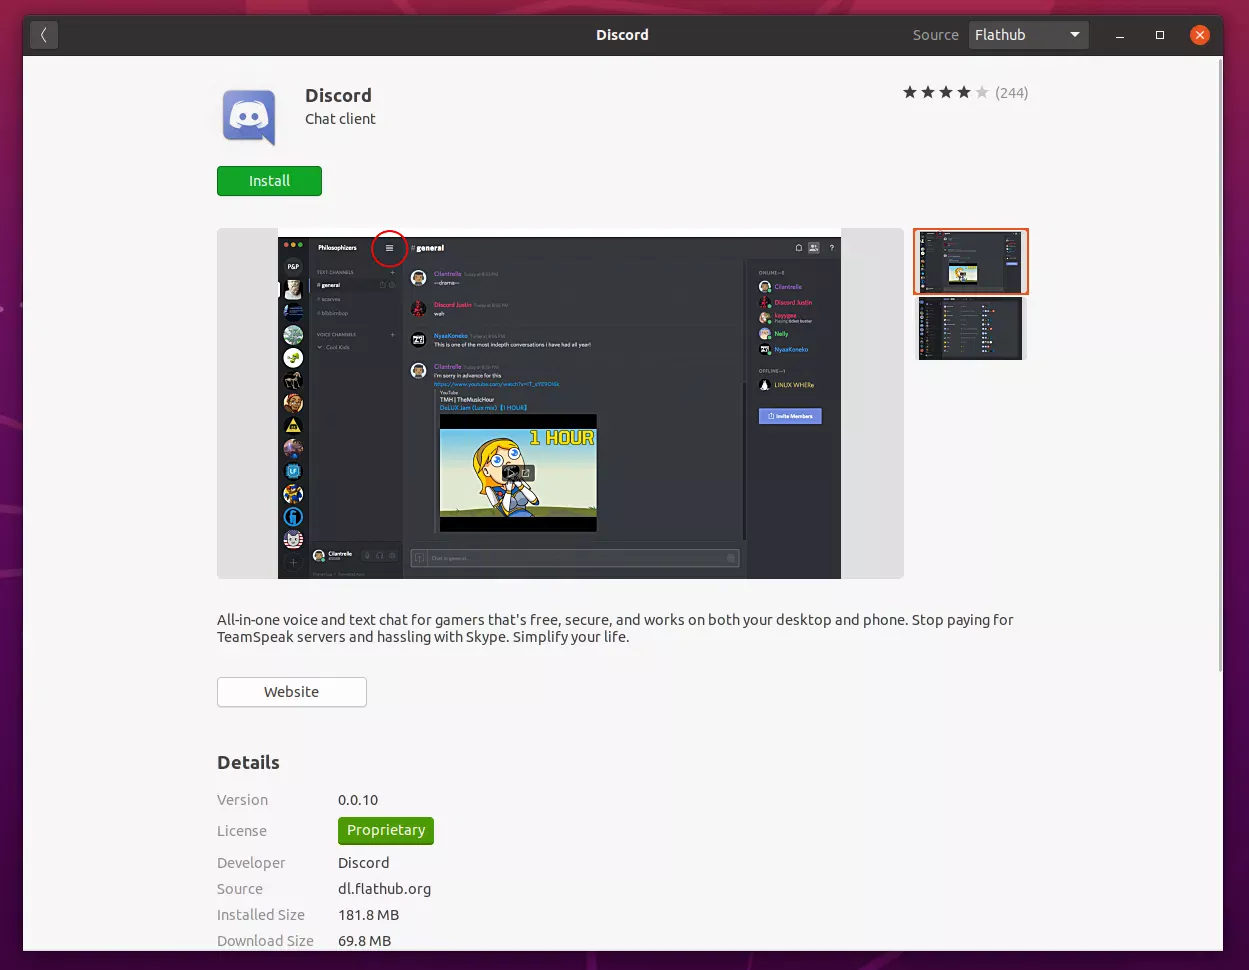Click the download size 69.8 MB
This screenshot has height=970, width=1249.
(364, 941)
